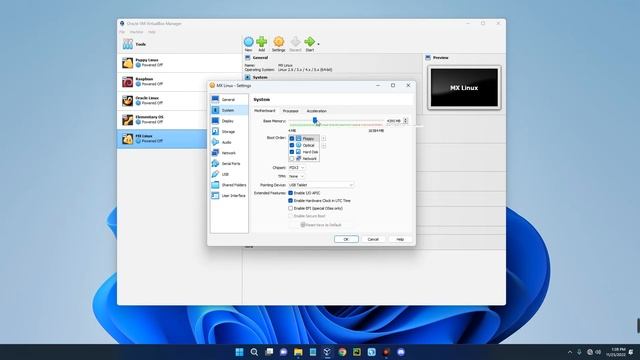
Task: Switch to Processor tab
Action: pyautogui.click(x=291, y=111)
